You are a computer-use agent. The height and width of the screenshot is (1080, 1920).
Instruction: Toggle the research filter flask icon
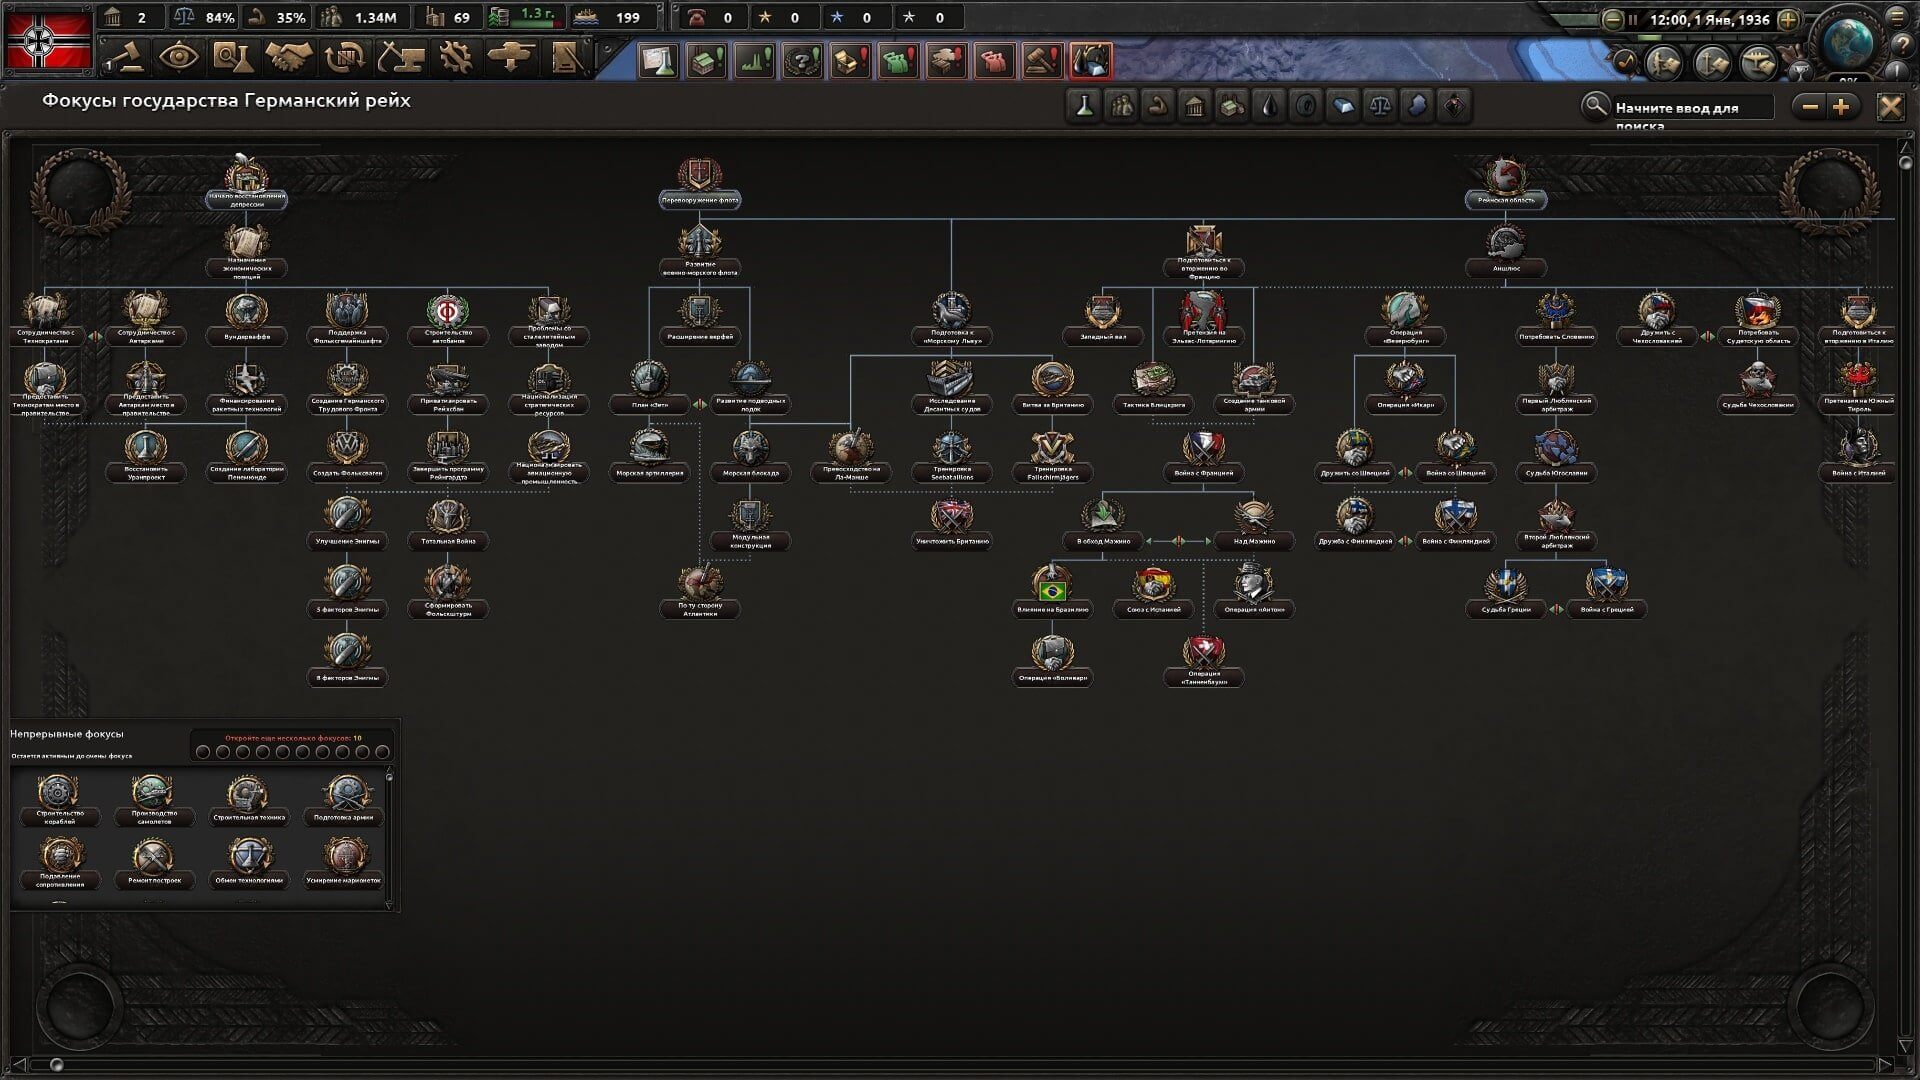[x=1083, y=106]
